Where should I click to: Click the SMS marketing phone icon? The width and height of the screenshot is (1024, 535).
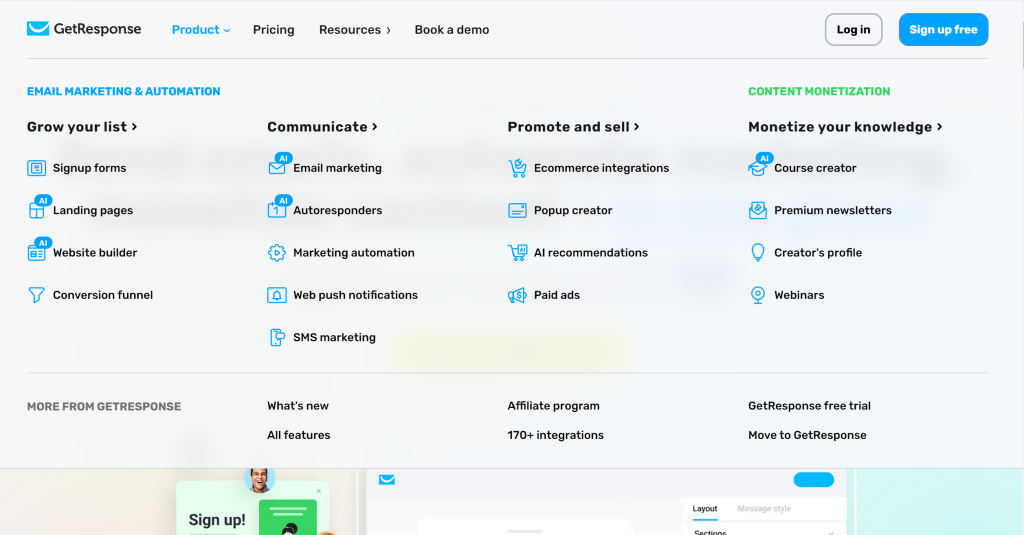pyautogui.click(x=277, y=338)
